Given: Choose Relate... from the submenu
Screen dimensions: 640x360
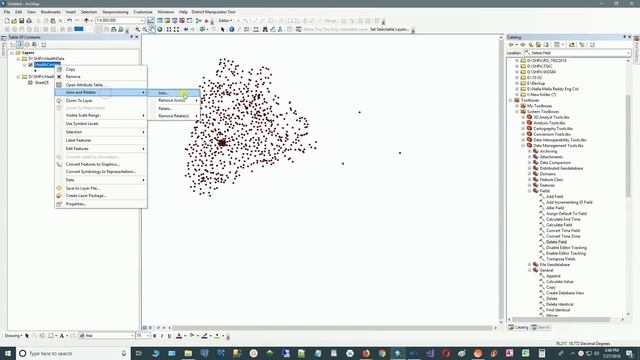Looking at the screenshot, I should point(173,109).
